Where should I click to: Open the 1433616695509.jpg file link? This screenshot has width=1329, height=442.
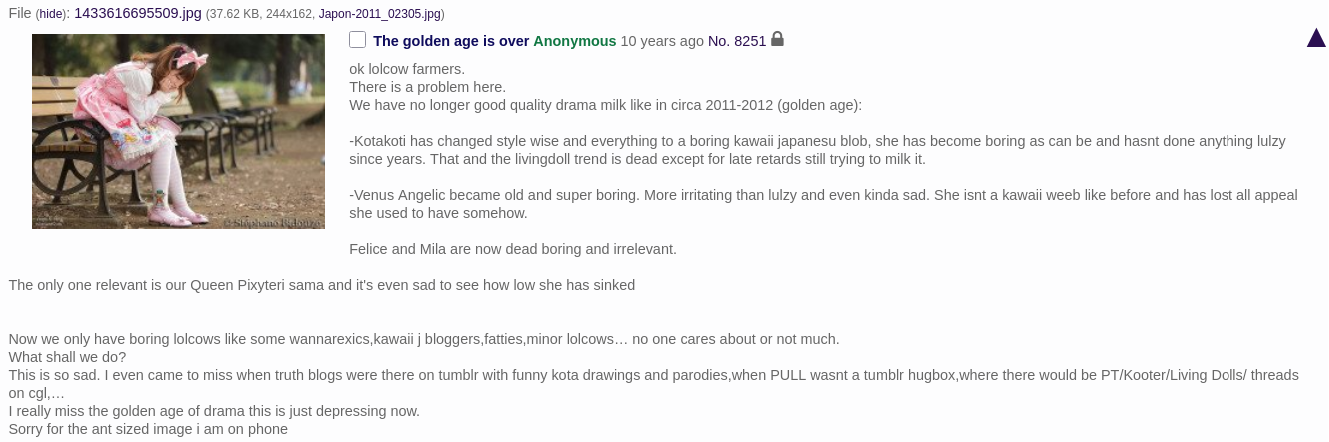[x=138, y=13]
